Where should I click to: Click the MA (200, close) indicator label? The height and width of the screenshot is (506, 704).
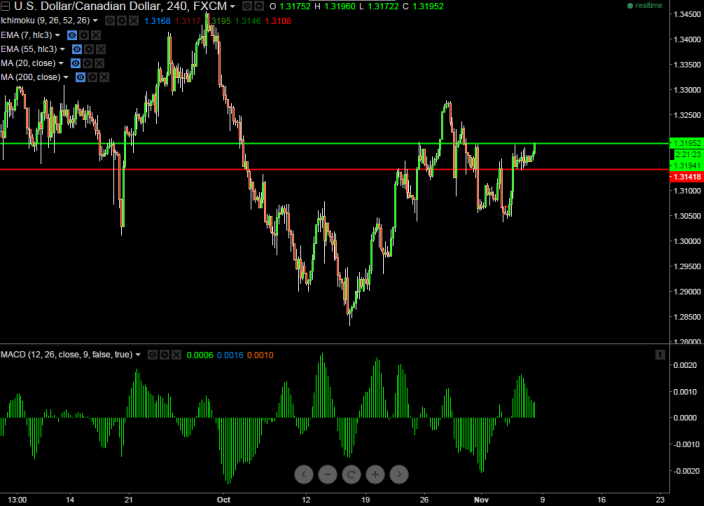(31, 77)
